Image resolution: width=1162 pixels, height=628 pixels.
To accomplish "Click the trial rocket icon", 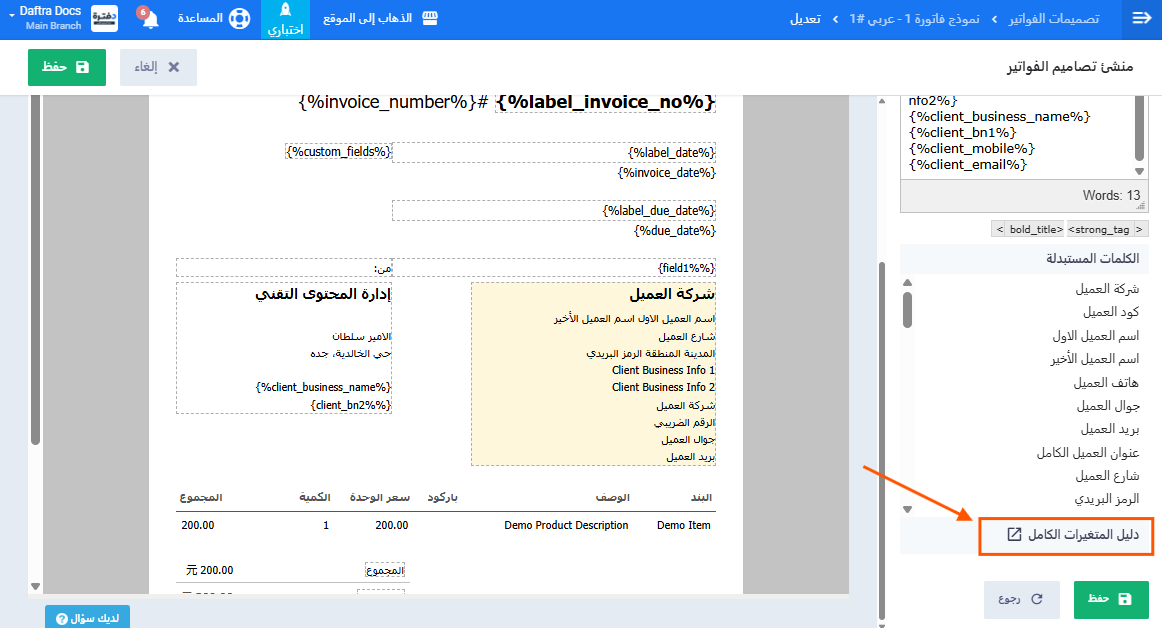I will click(285, 11).
